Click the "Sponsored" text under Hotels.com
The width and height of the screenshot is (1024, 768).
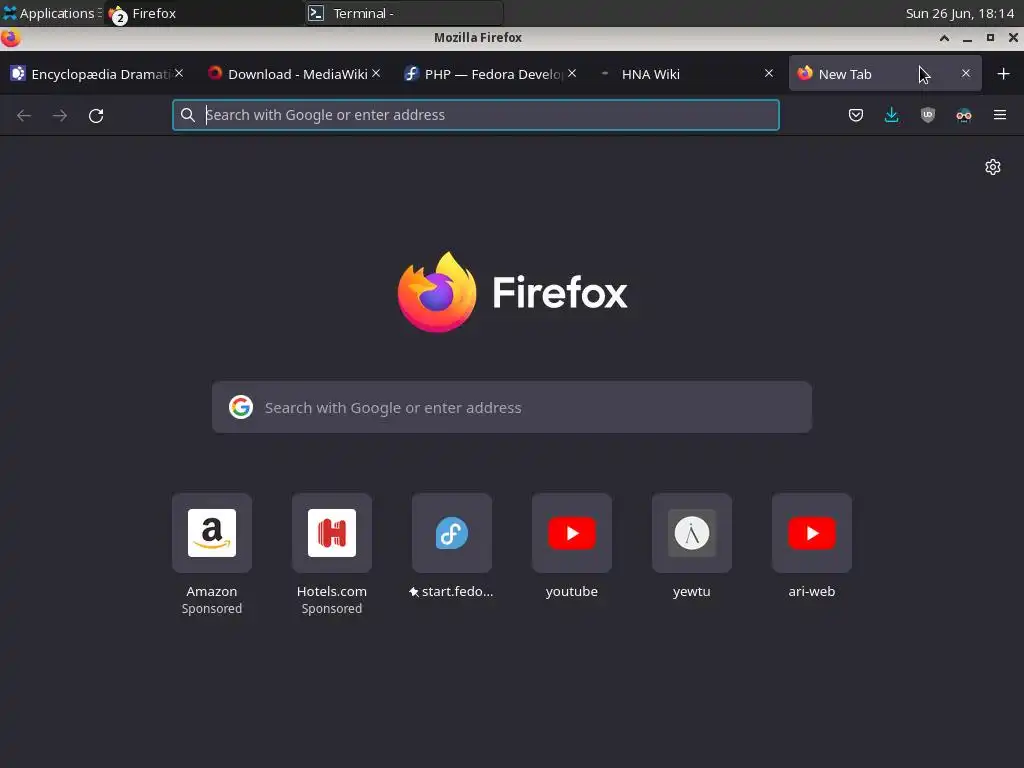pyautogui.click(x=332, y=609)
